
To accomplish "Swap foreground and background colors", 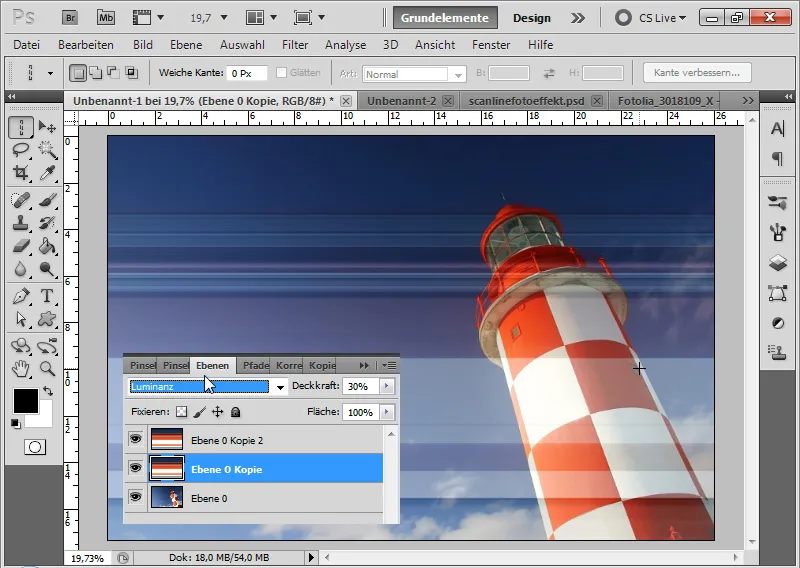I will (x=47, y=391).
